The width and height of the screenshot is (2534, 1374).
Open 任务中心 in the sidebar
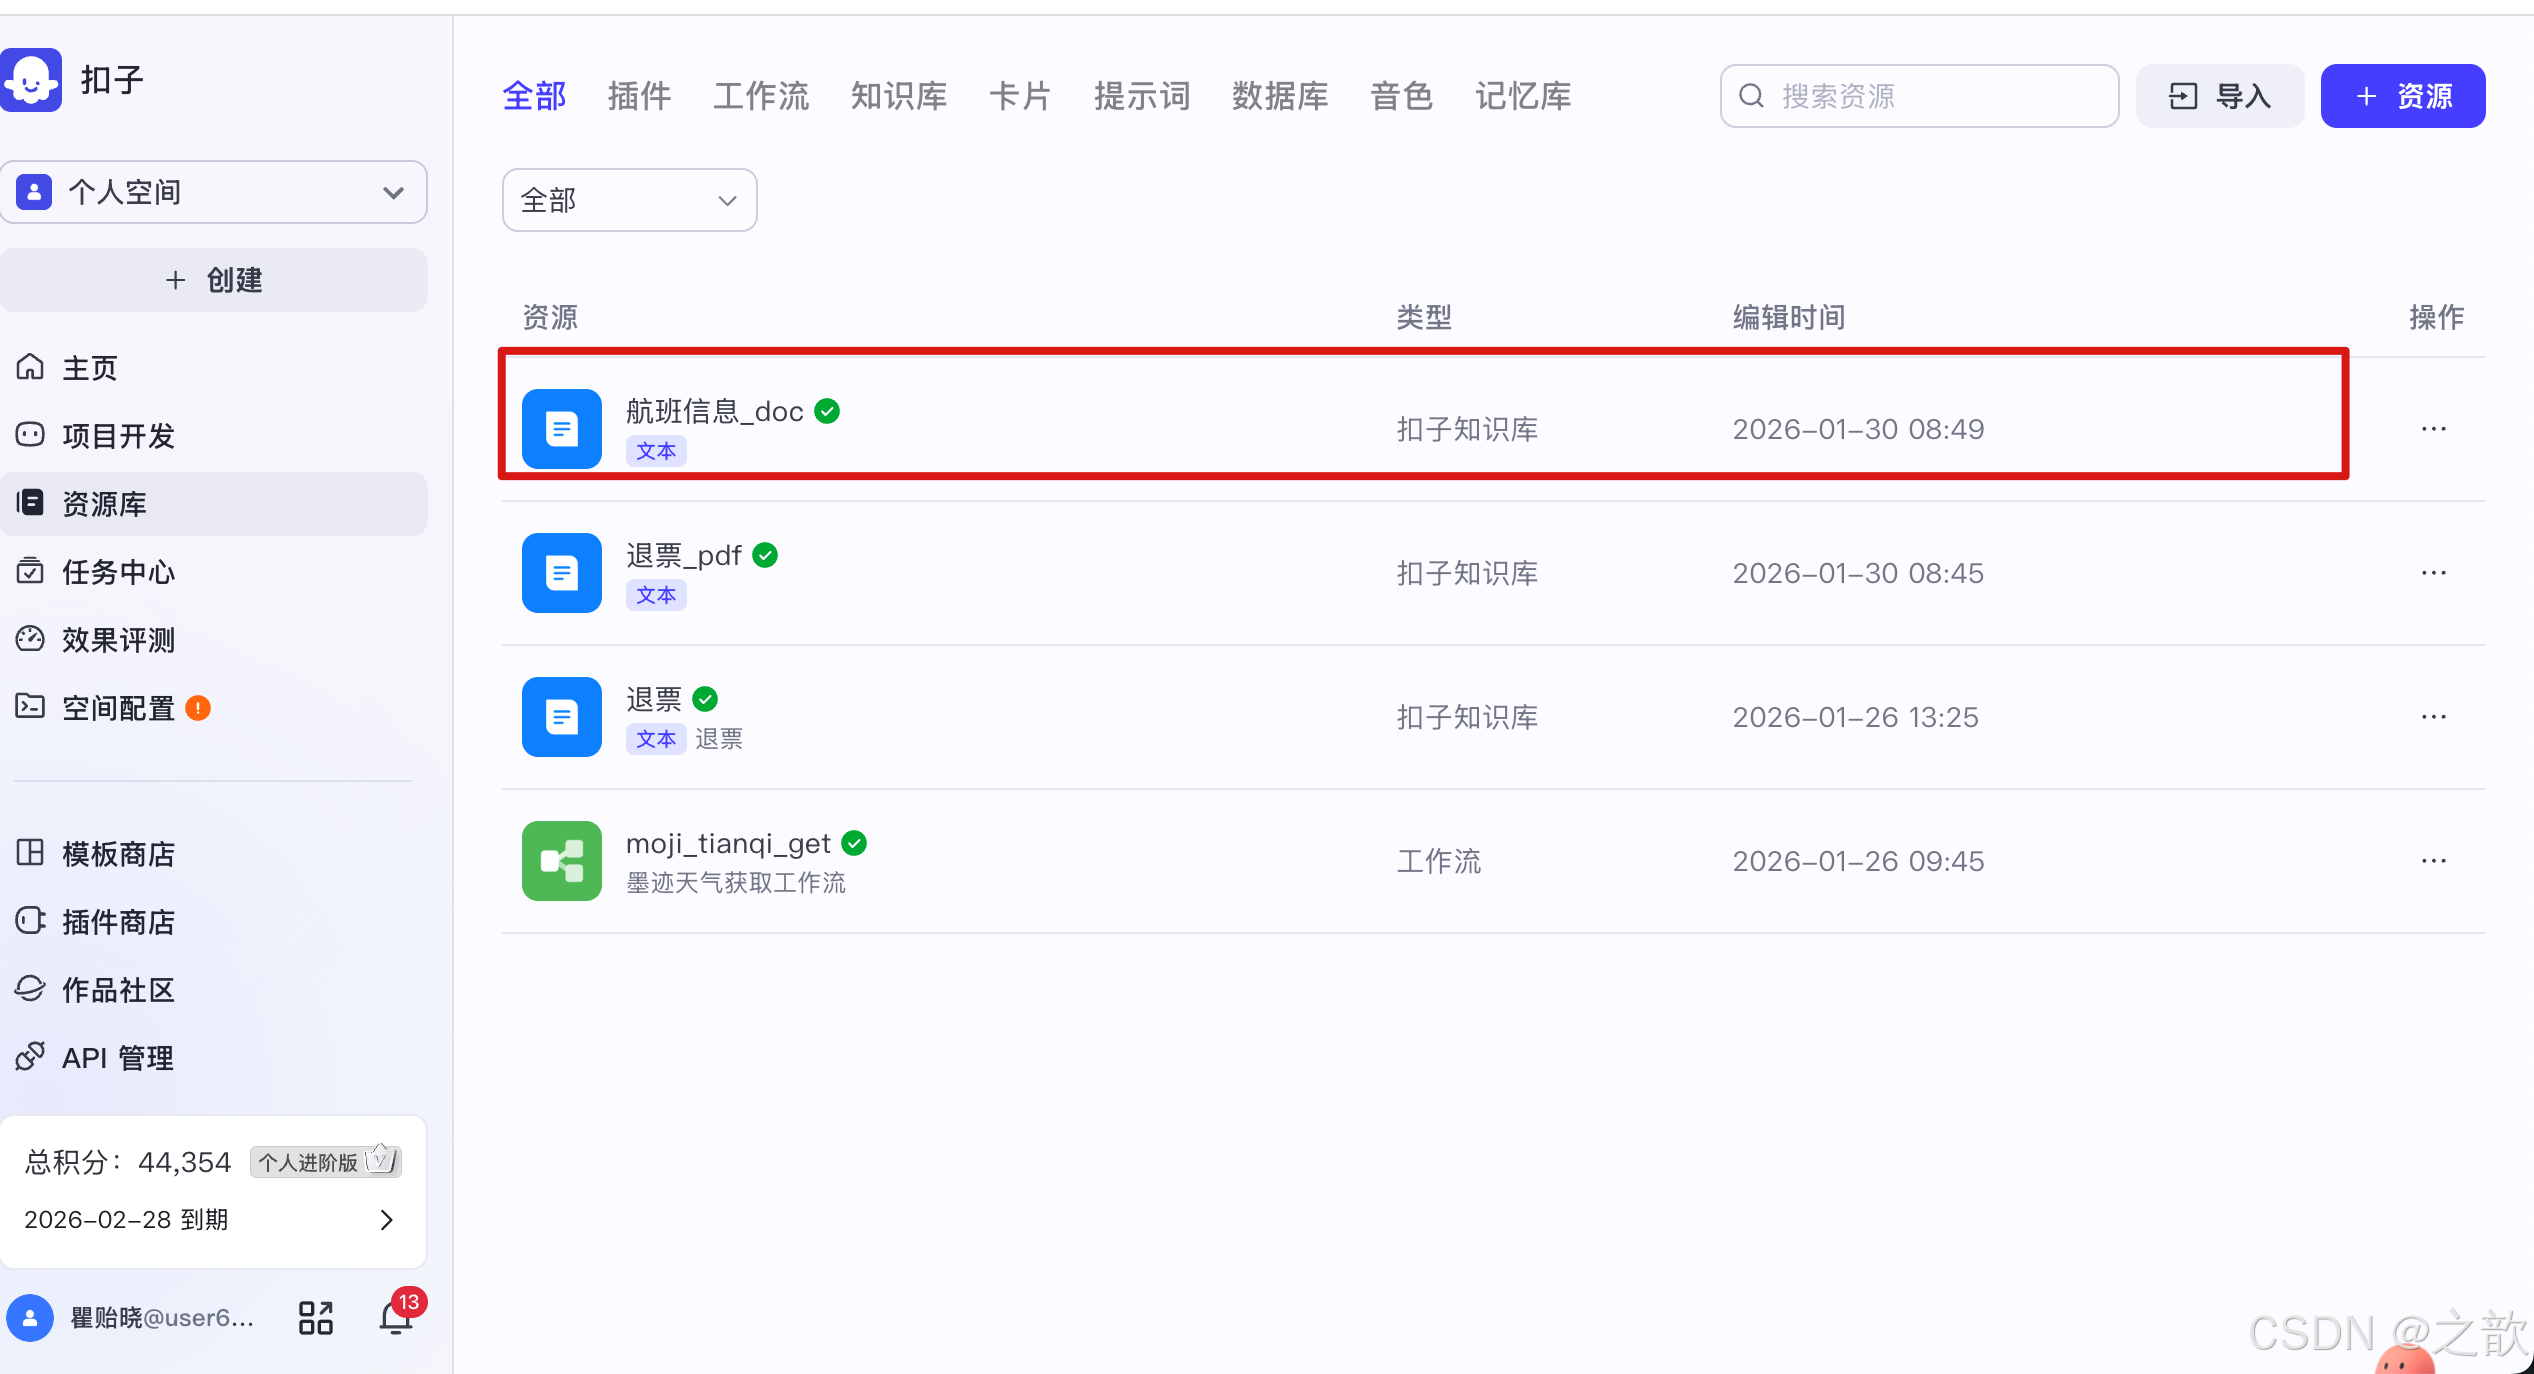pyautogui.click(x=118, y=572)
